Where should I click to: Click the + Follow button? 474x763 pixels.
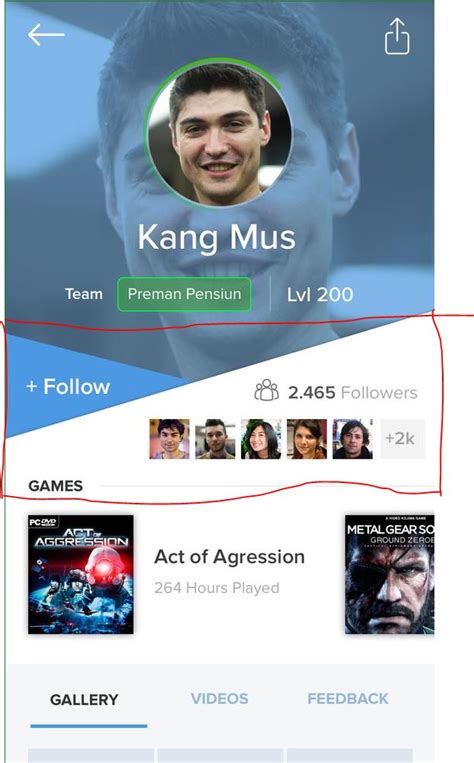68,387
